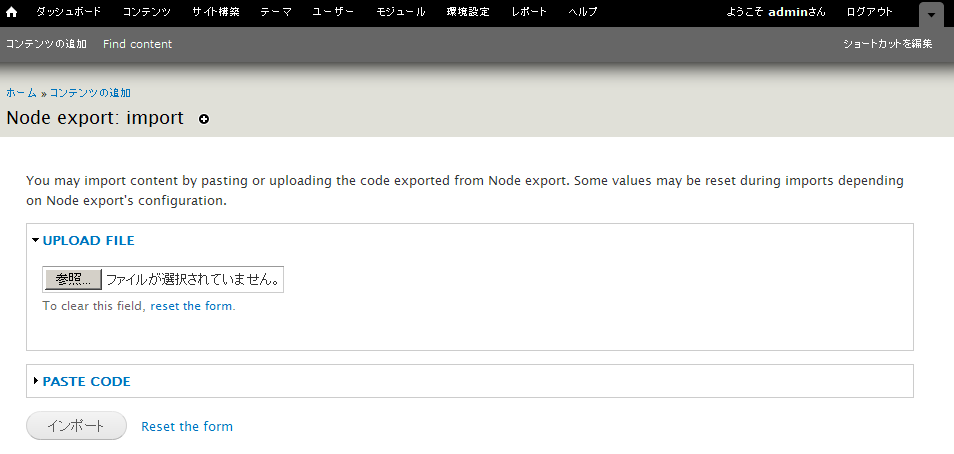Open the レポート menu
This screenshot has height=454, width=954.
coord(529,12)
